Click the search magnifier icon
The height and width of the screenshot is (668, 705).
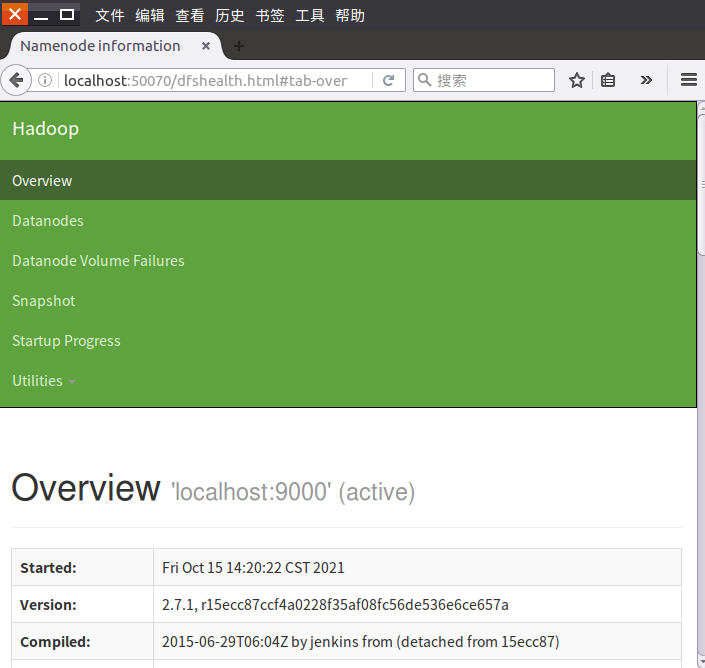(424, 80)
